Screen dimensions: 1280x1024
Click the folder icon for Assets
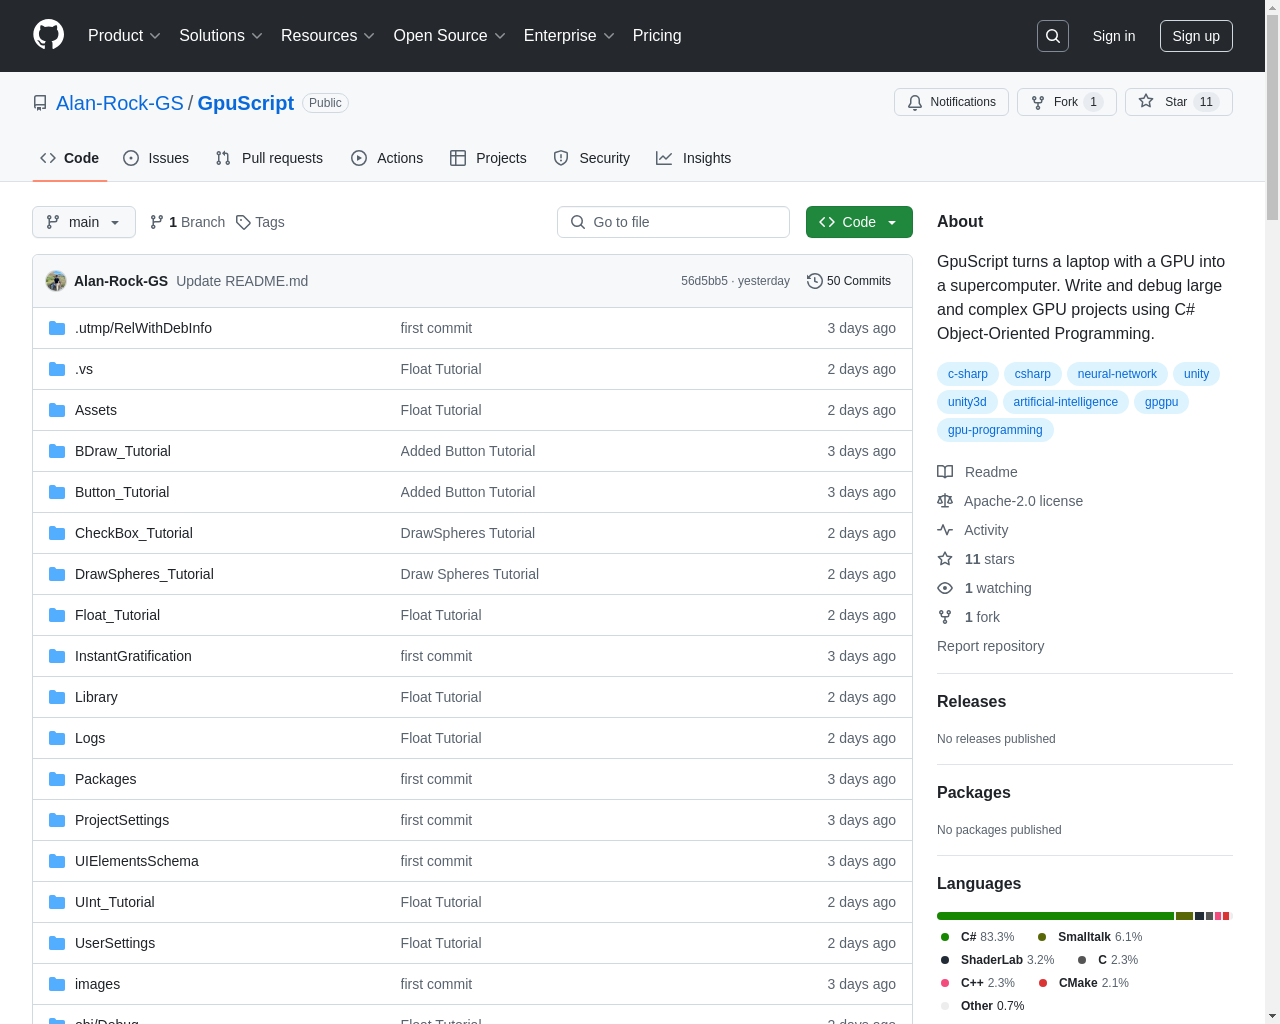pos(57,410)
